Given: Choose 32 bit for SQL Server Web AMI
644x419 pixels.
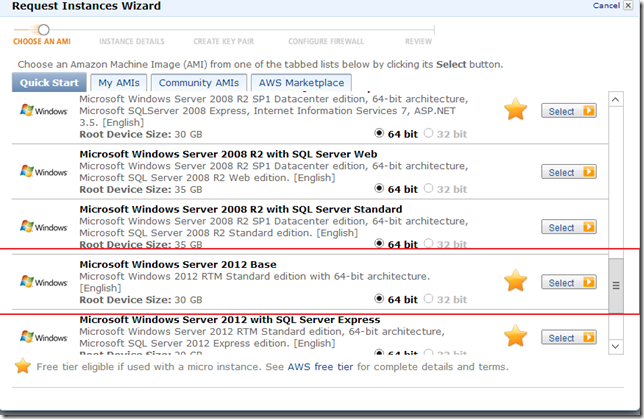Looking at the screenshot, I should tap(428, 188).
